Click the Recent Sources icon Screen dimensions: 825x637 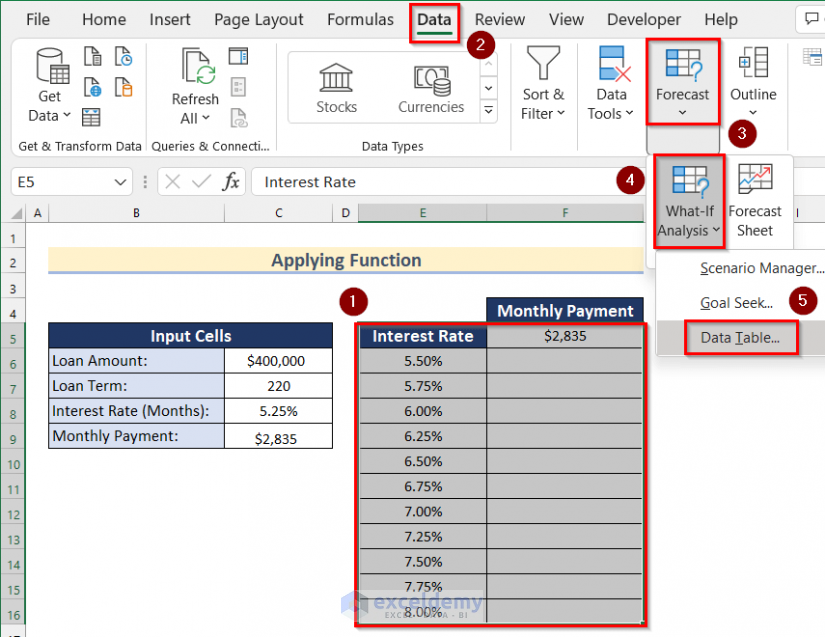pyautogui.click(x=124, y=56)
